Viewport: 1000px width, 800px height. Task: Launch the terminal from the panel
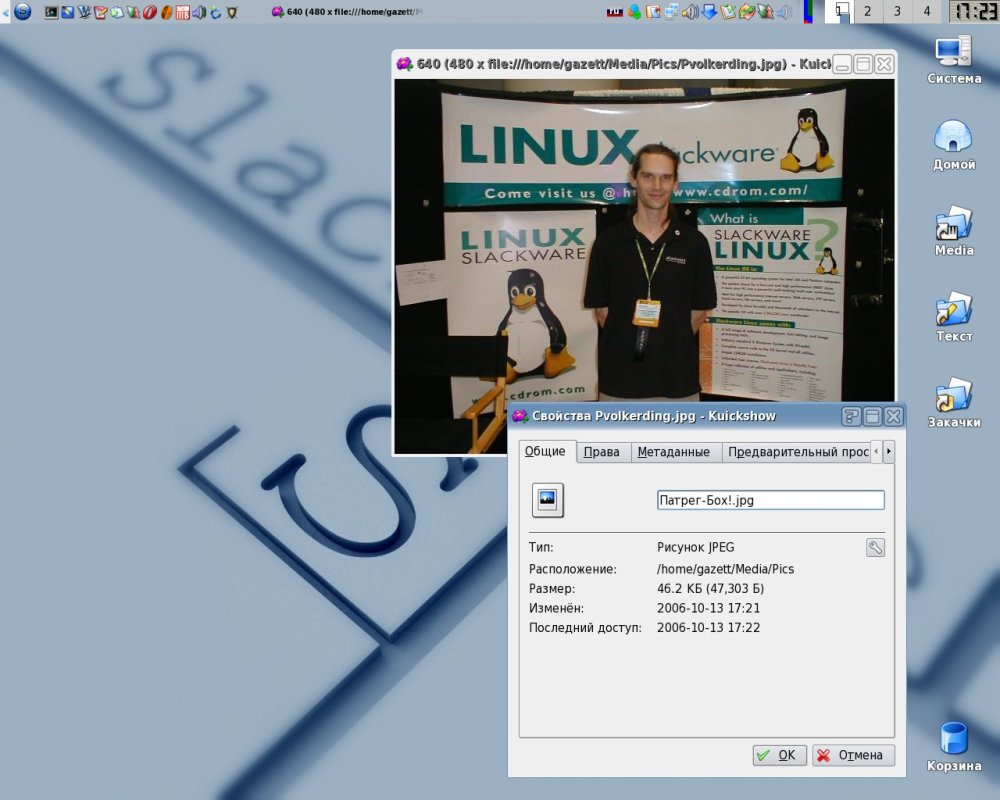click(52, 12)
